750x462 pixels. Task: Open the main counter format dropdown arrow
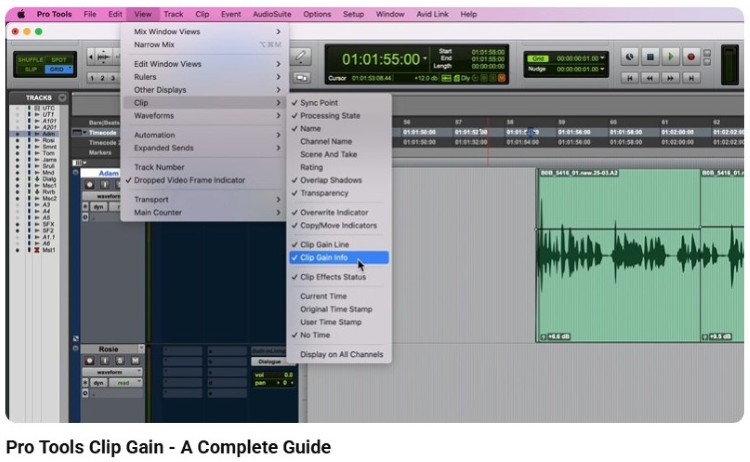(x=425, y=59)
